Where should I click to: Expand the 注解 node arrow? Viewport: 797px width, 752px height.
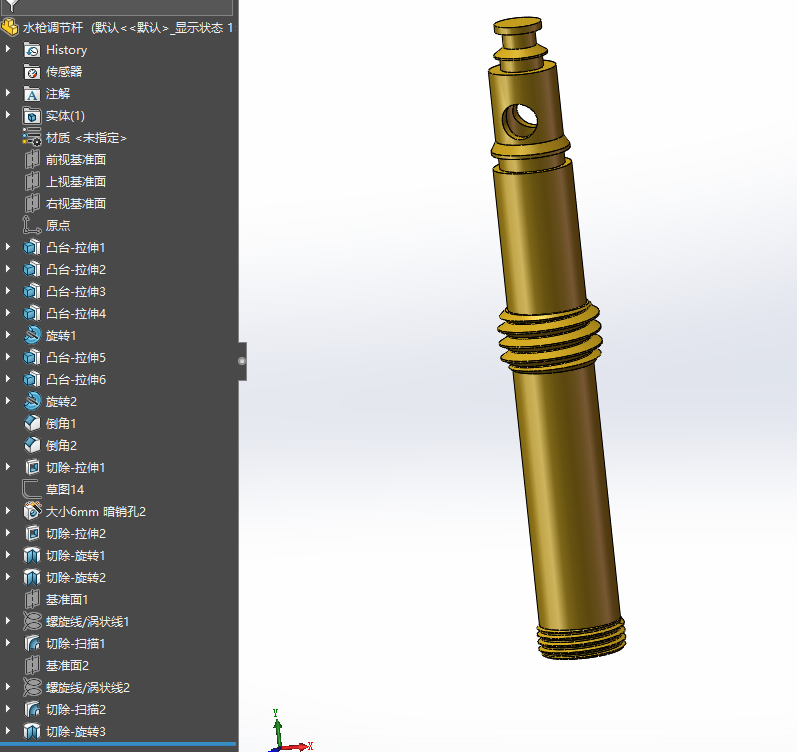(x=8, y=93)
